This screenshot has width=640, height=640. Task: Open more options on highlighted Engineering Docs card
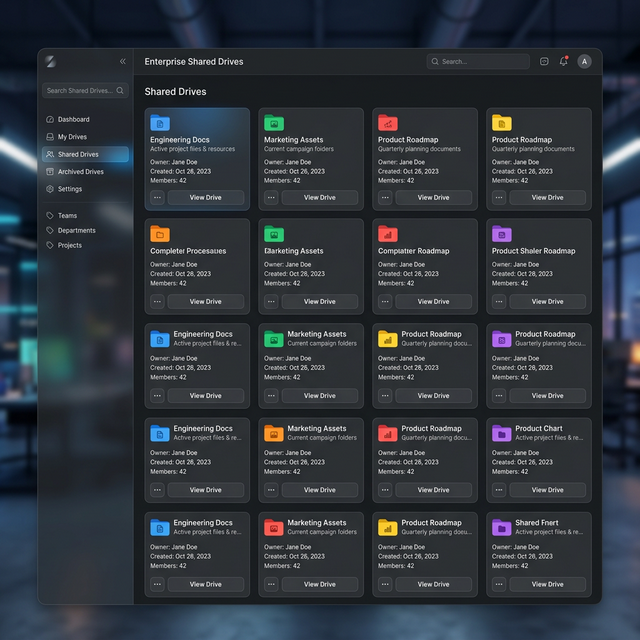click(x=157, y=198)
